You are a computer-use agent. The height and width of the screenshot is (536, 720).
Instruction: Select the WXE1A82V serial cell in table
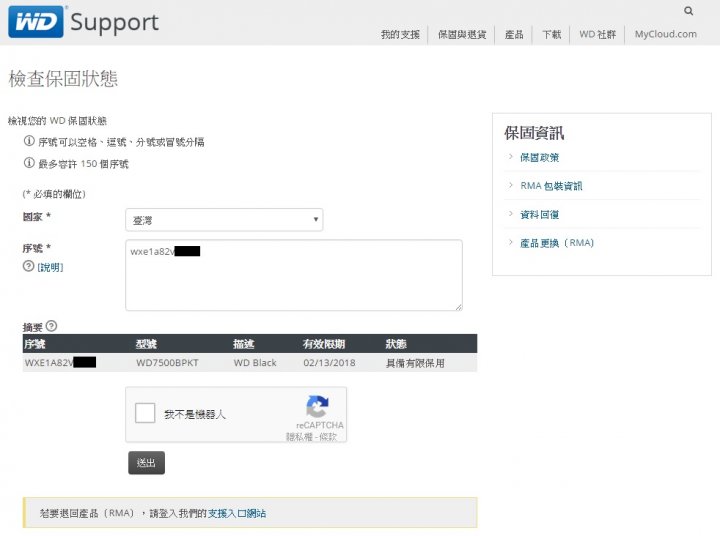[x=60, y=362]
